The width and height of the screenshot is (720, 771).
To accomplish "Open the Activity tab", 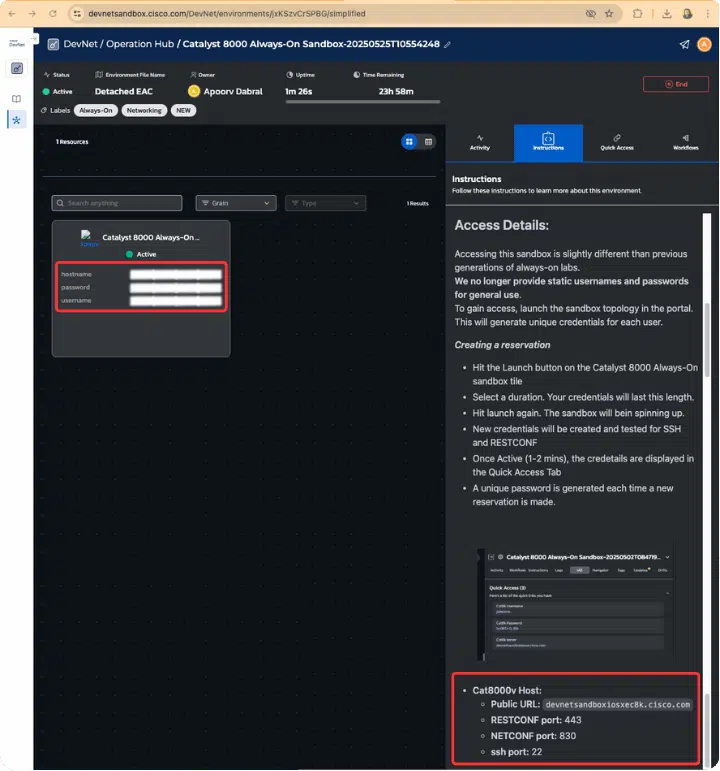I will pyautogui.click(x=480, y=142).
